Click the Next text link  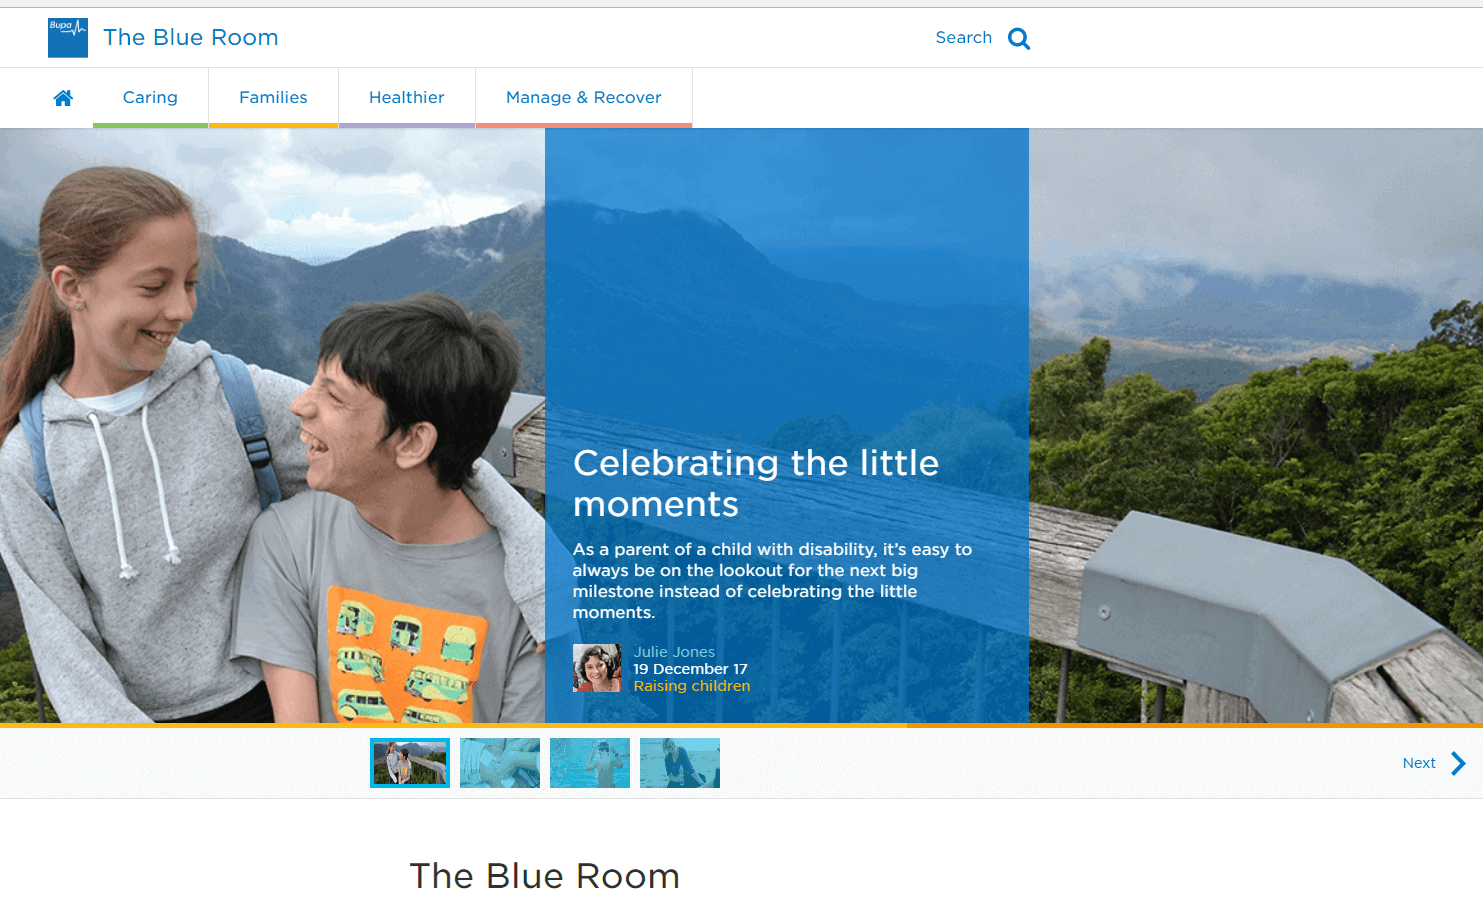[x=1419, y=763]
